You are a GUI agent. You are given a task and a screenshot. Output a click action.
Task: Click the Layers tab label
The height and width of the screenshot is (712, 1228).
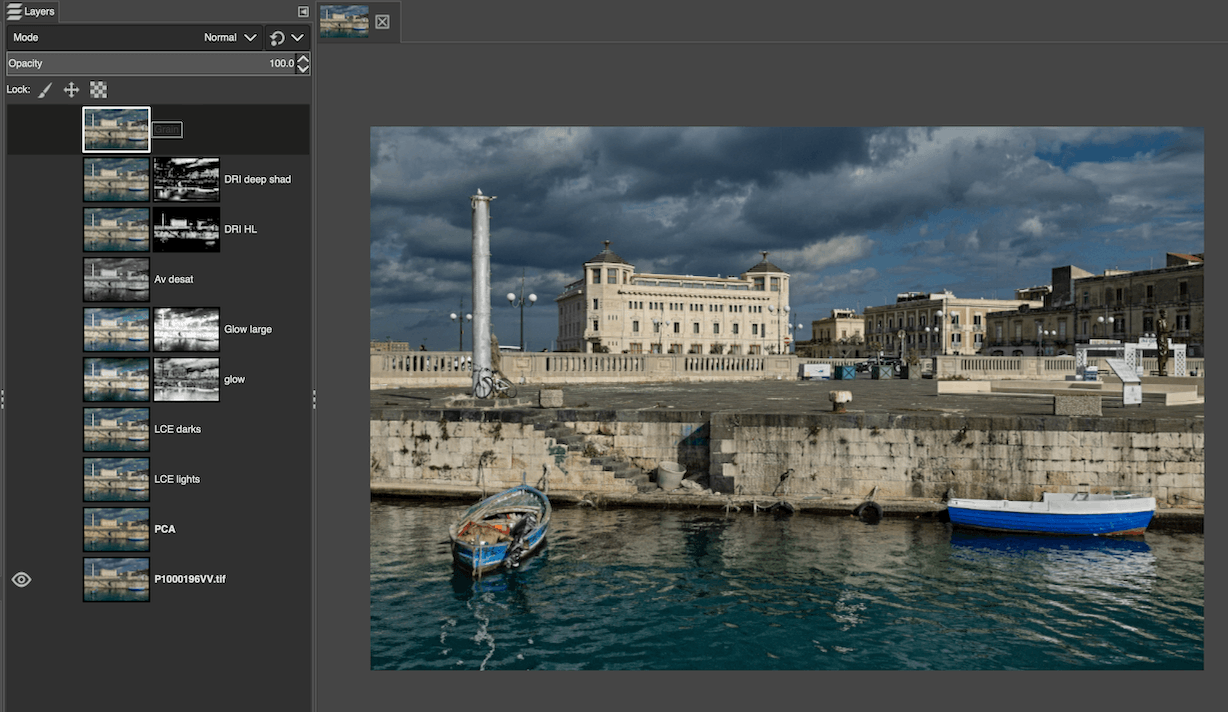pos(38,11)
